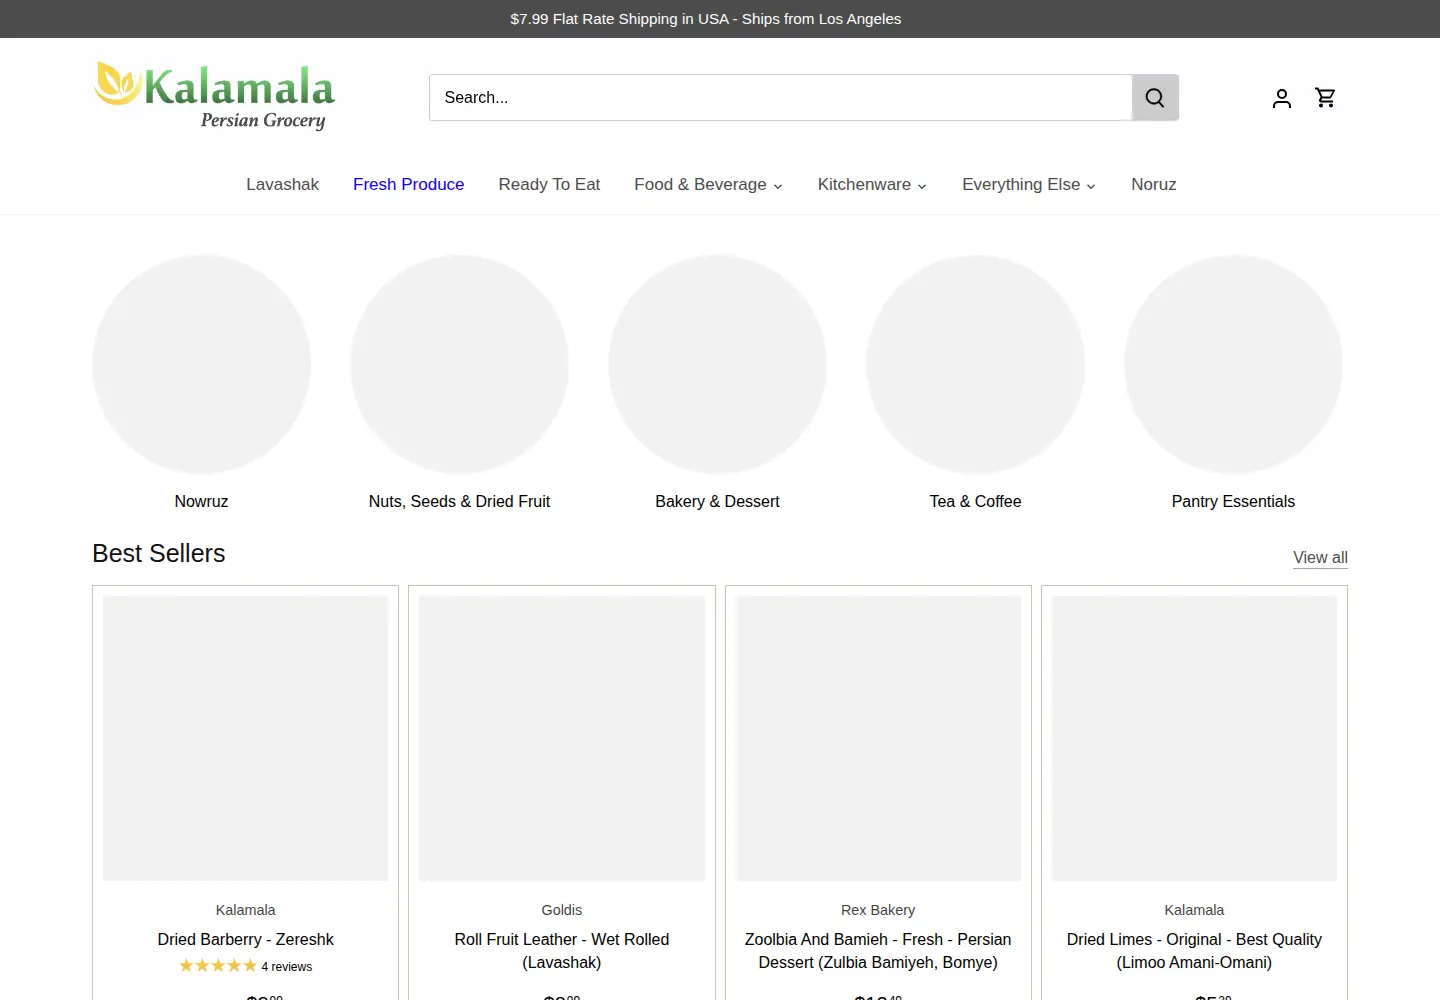Viewport: 1440px width, 1000px height.
Task: Open the Lavashak menu item
Action: (283, 184)
